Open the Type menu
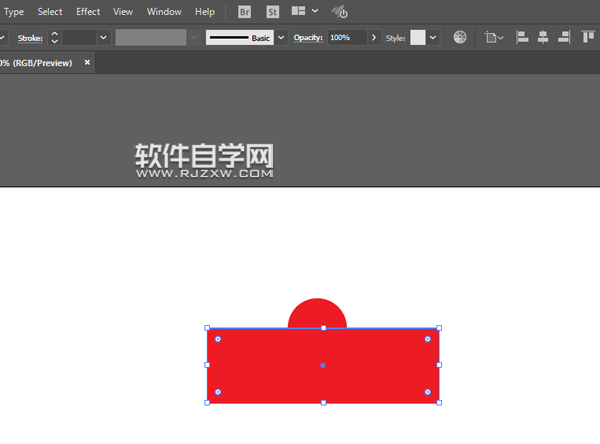The height and width of the screenshot is (444, 600). pos(14,12)
